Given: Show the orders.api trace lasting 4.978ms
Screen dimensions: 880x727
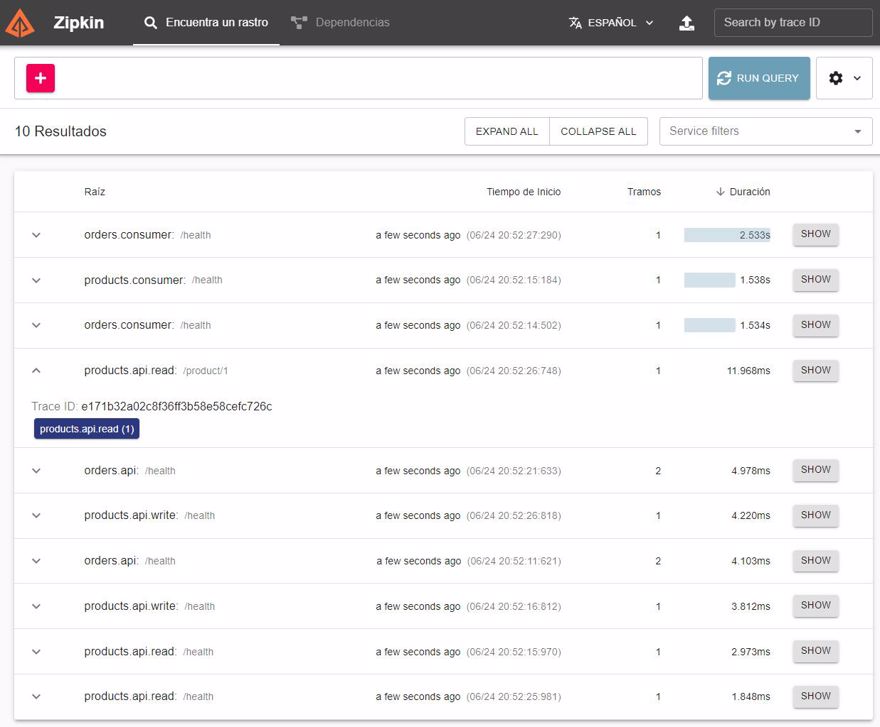Looking at the screenshot, I should click(815, 470).
